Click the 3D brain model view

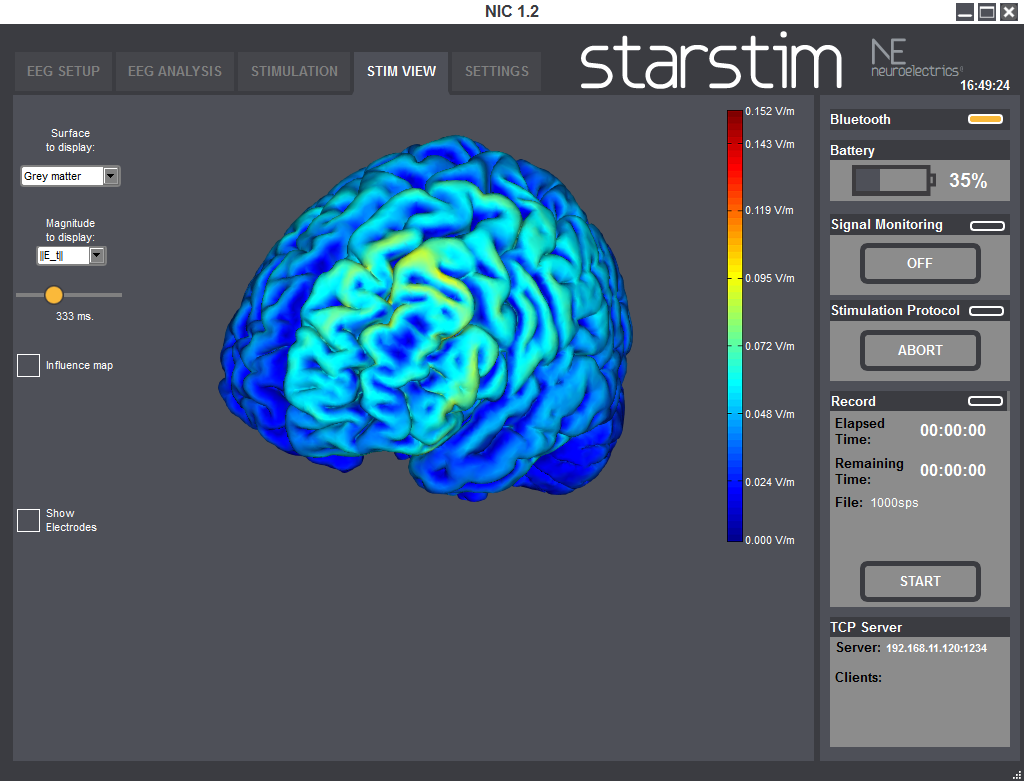tap(426, 319)
